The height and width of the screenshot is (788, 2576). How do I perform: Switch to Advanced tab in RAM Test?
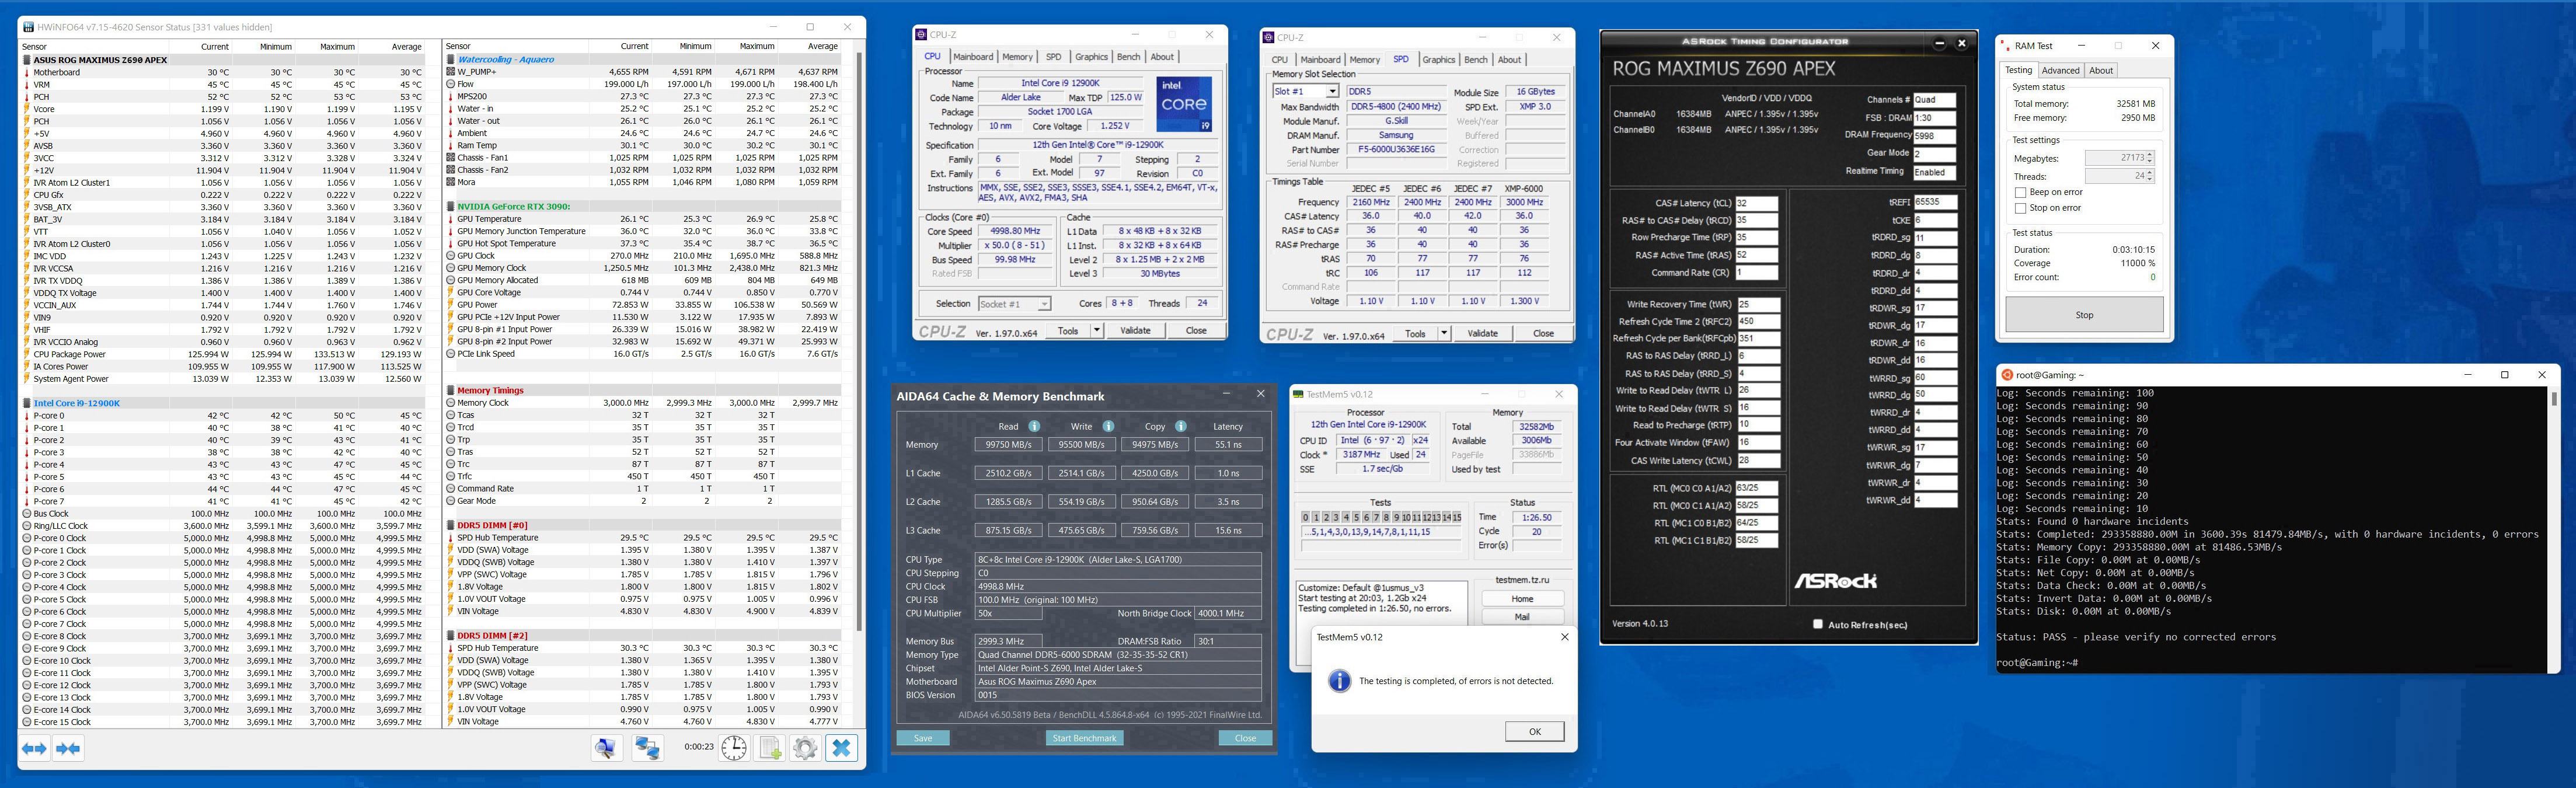[x=2060, y=70]
